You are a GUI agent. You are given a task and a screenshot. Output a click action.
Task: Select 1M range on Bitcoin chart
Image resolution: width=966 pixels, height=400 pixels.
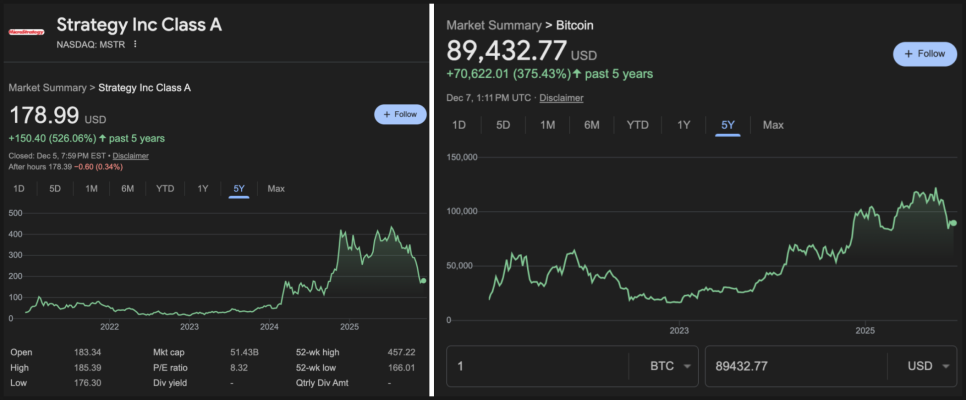click(548, 125)
